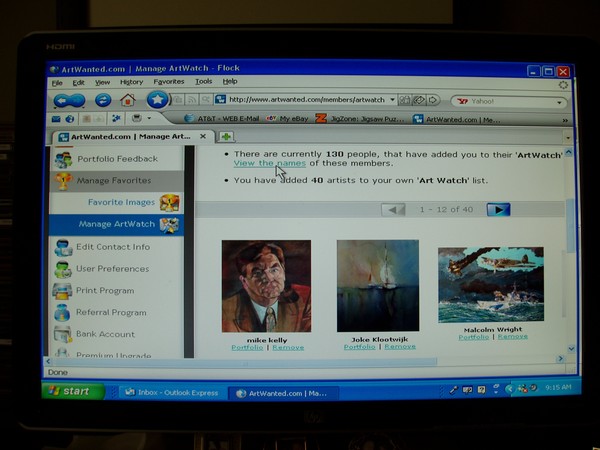Open a new tab with green plus
Image resolution: width=600 pixels, height=450 pixels.
tap(226, 136)
